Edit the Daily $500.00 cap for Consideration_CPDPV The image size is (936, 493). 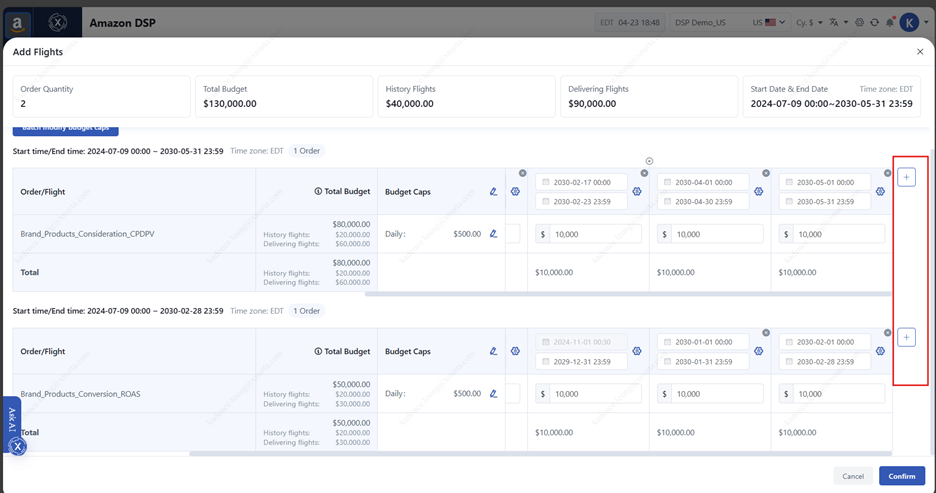pos(493,234)
